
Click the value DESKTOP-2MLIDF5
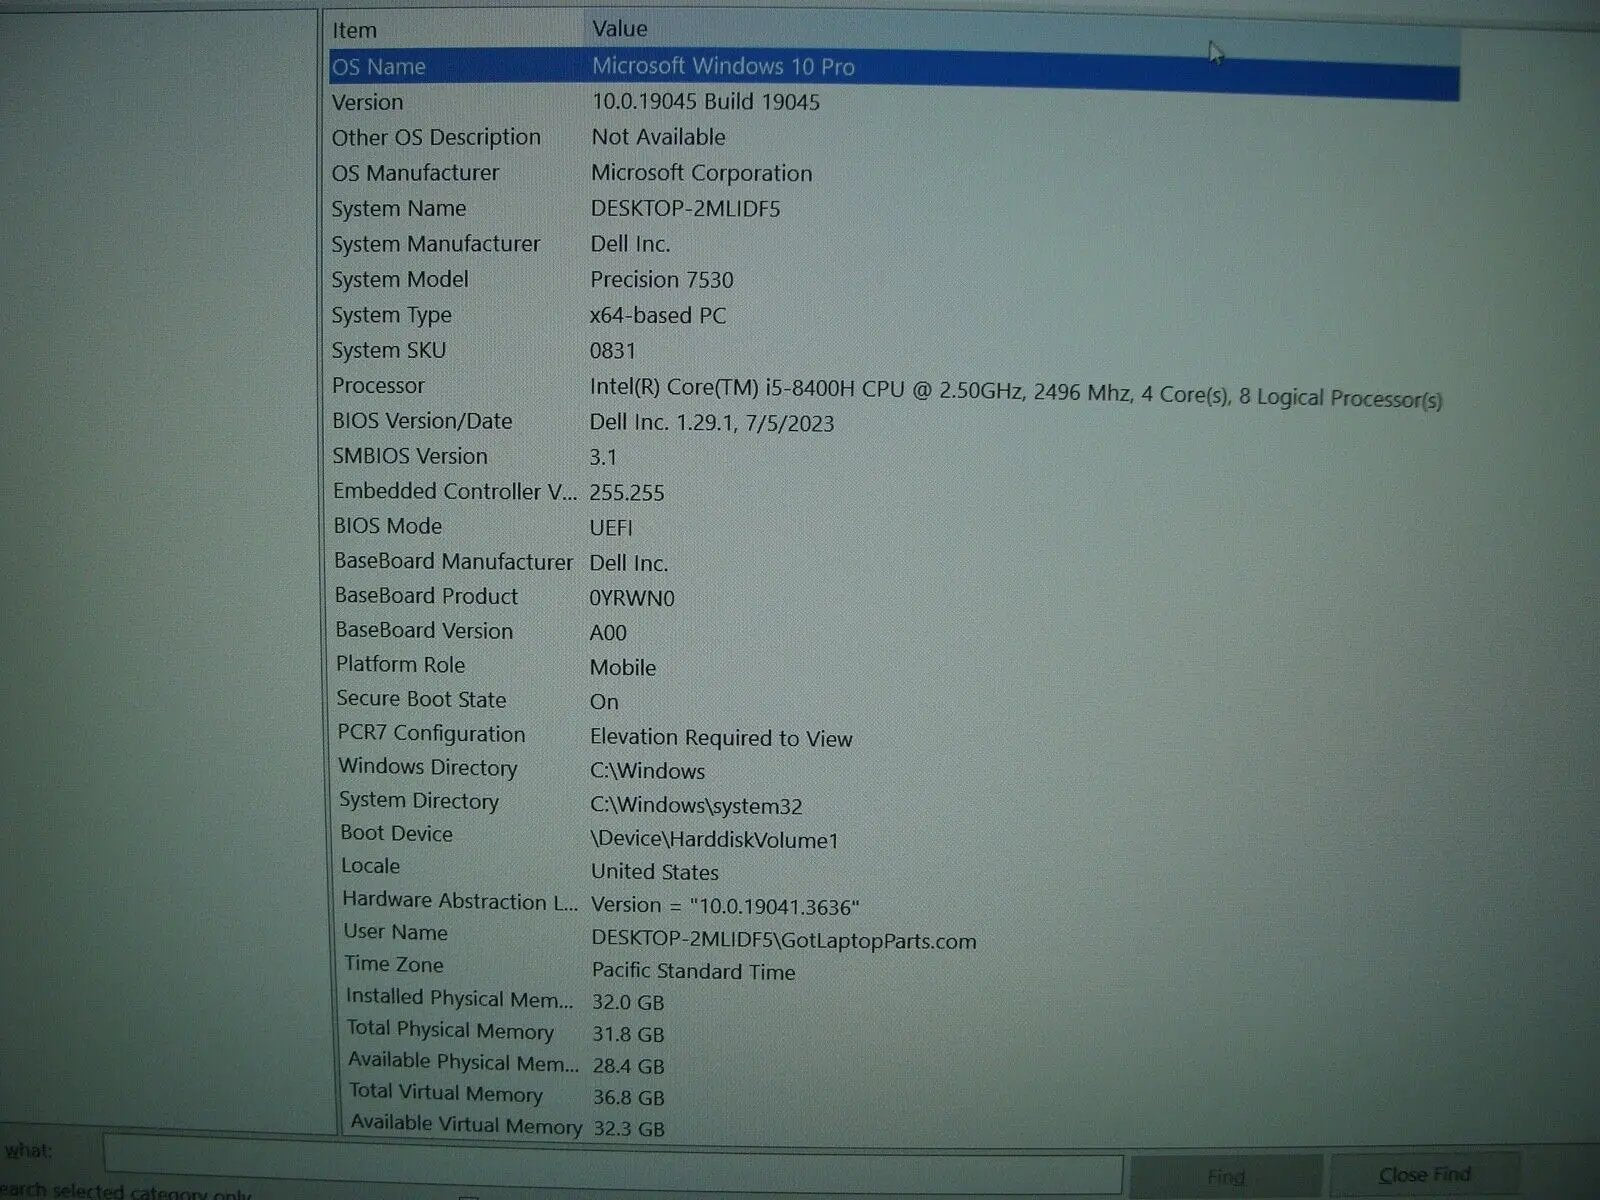685,209
